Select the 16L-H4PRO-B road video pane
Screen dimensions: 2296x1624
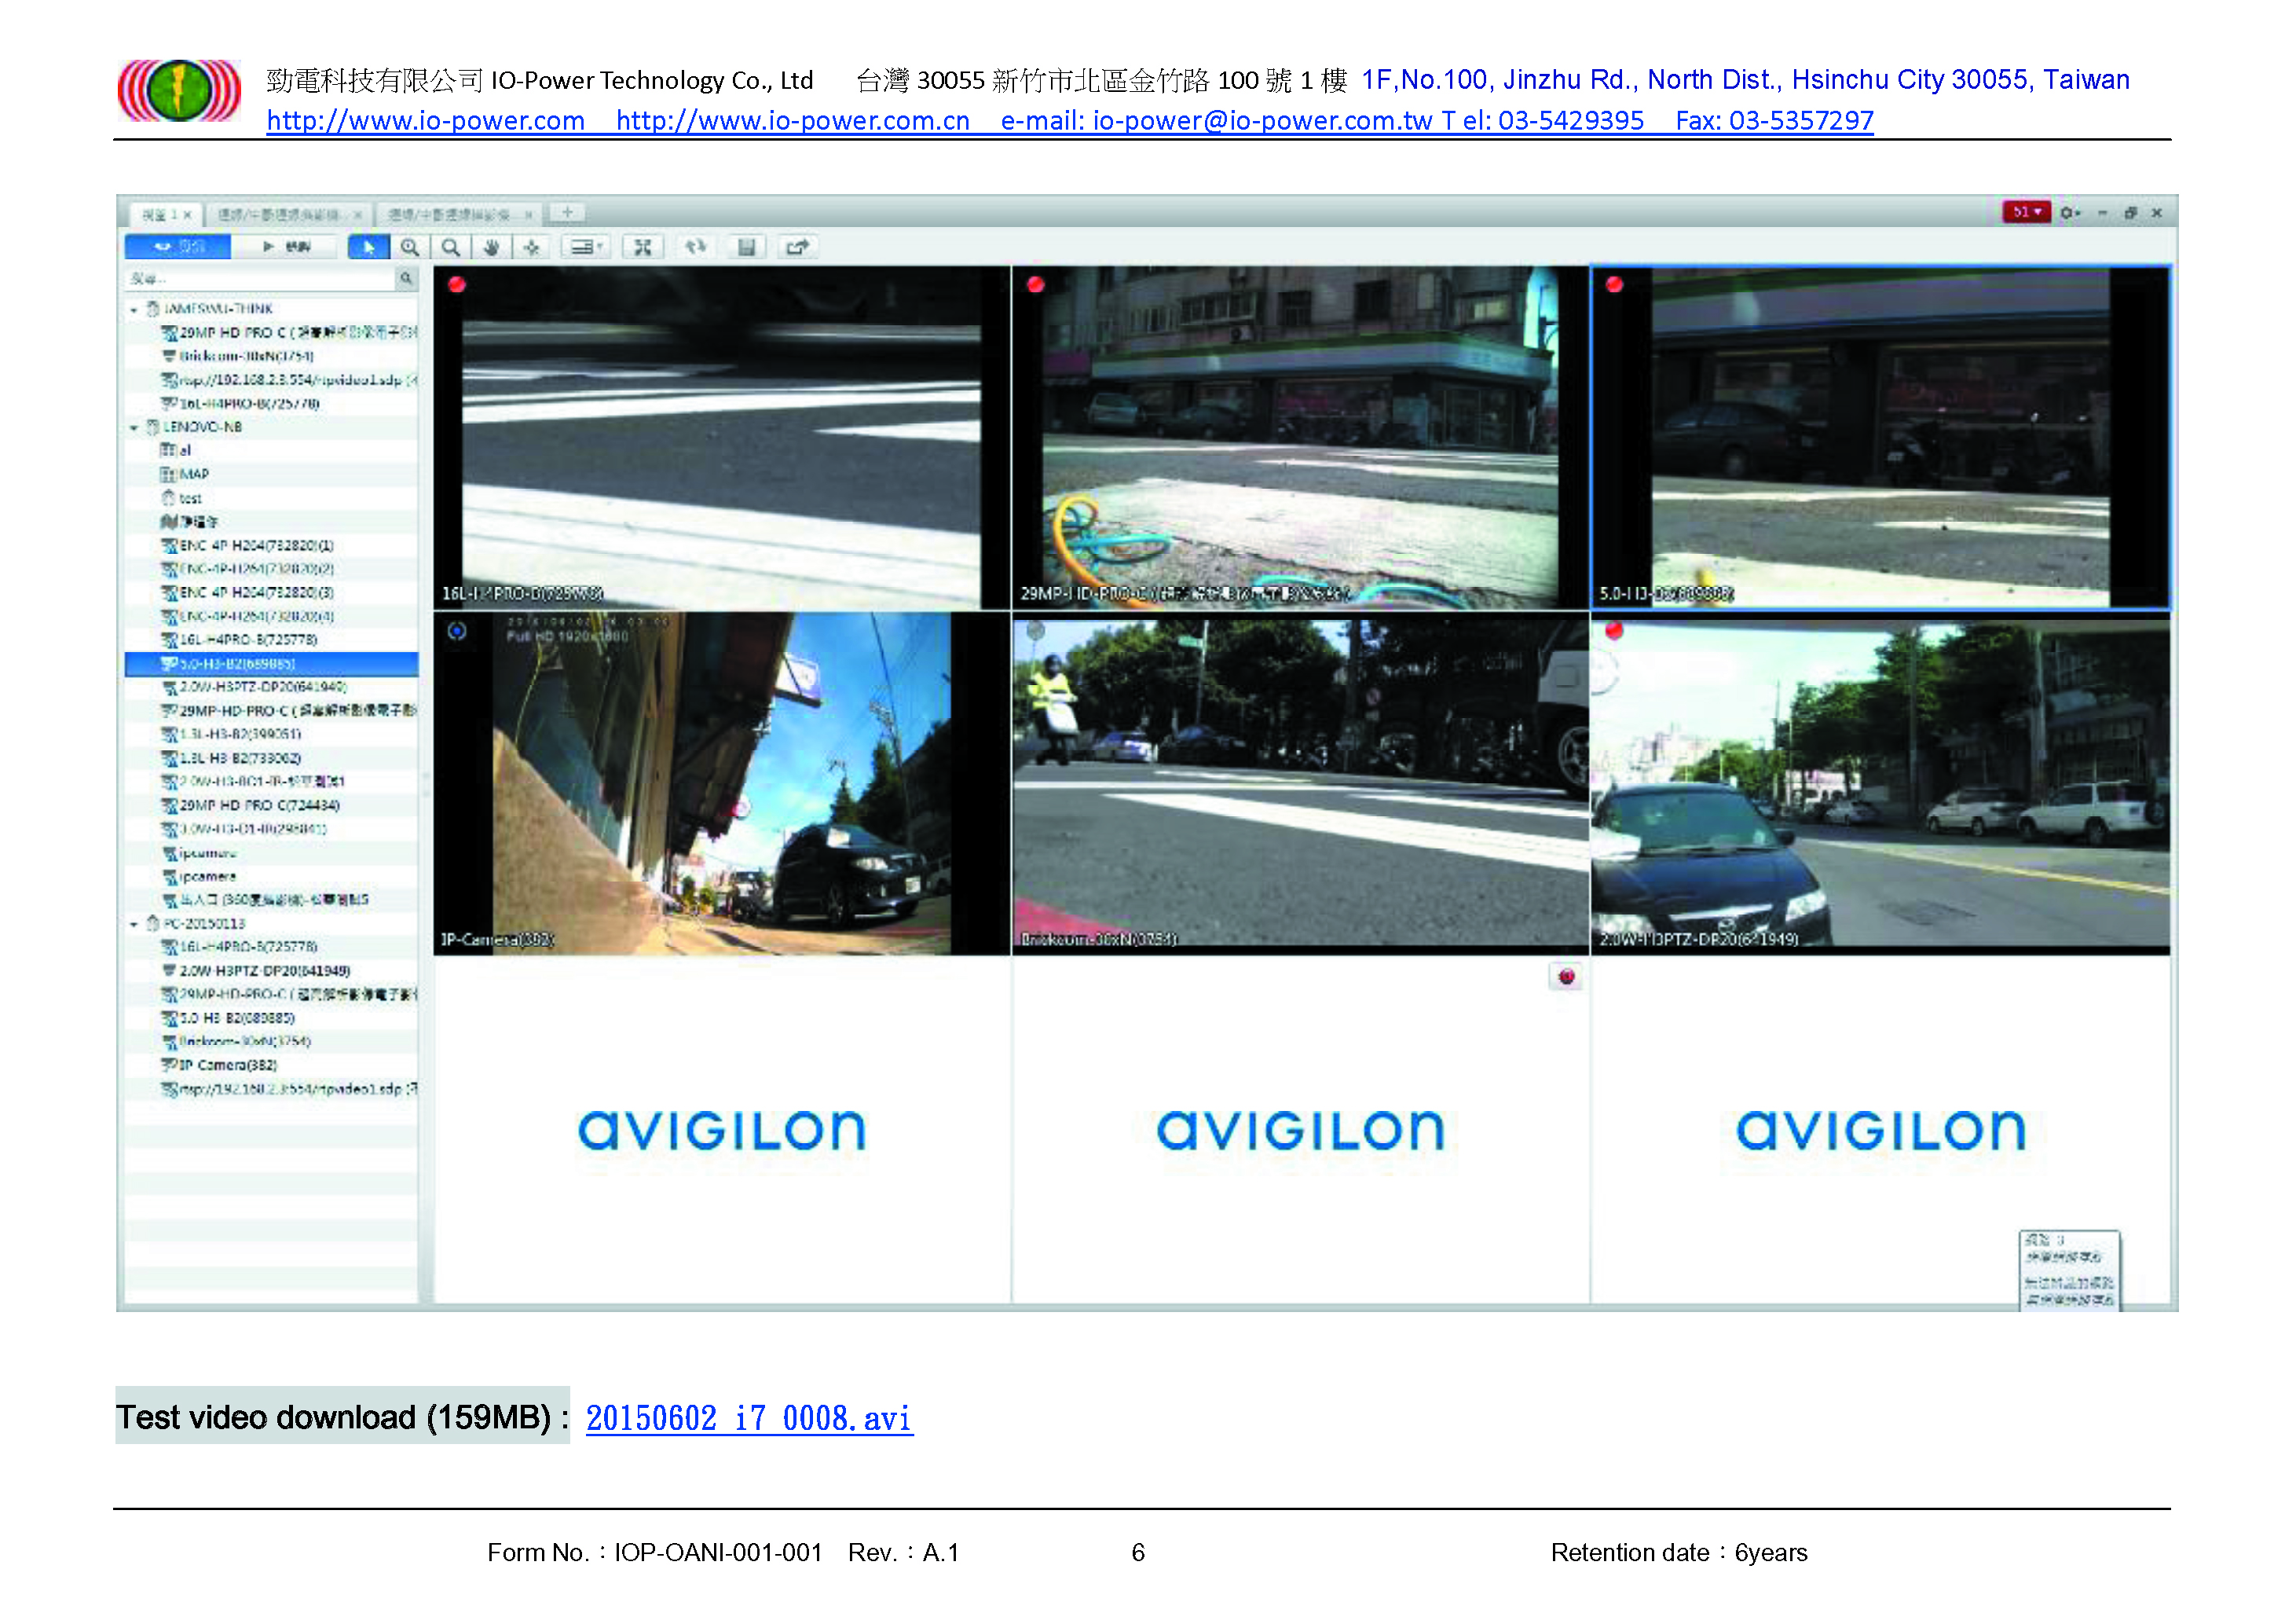click(x=721, y=437)
